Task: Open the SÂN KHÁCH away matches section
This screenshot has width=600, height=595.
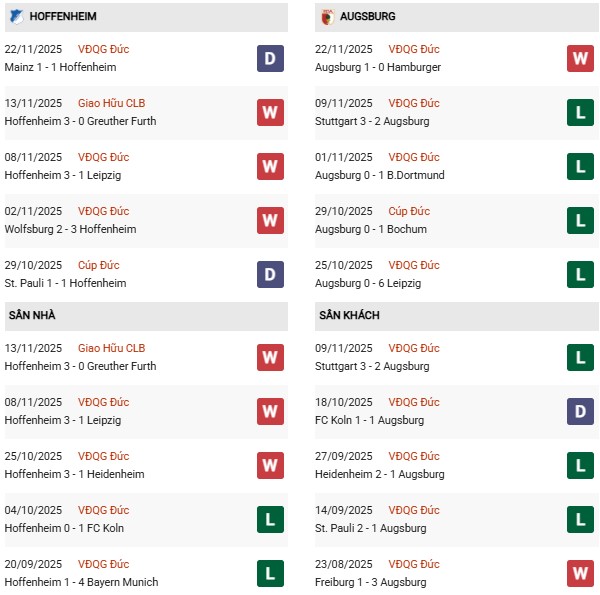Action: (350, 316)
